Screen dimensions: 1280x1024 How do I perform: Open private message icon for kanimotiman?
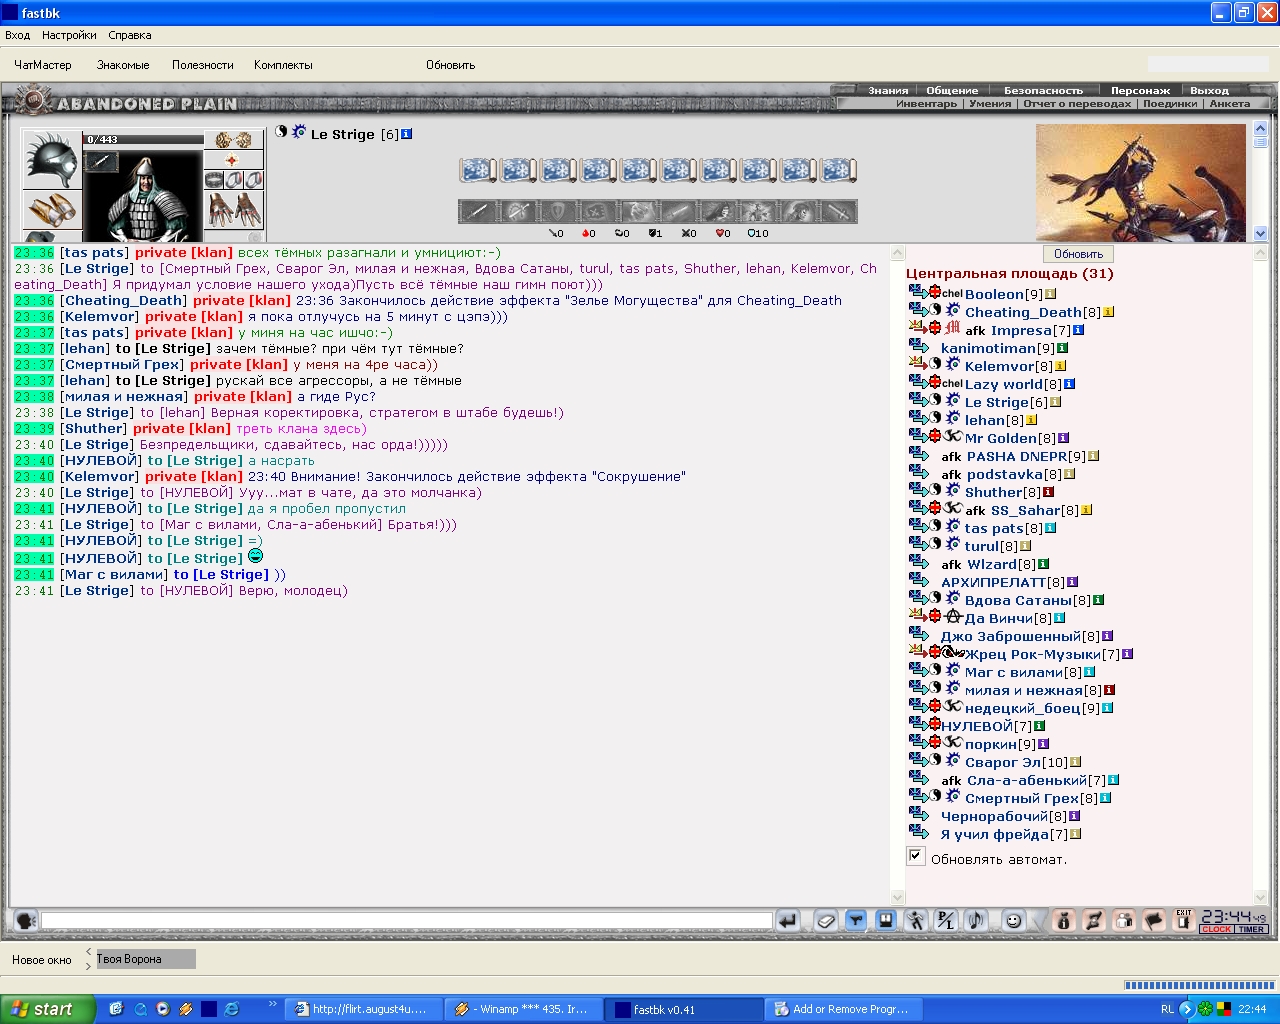(x=919, y=347)
